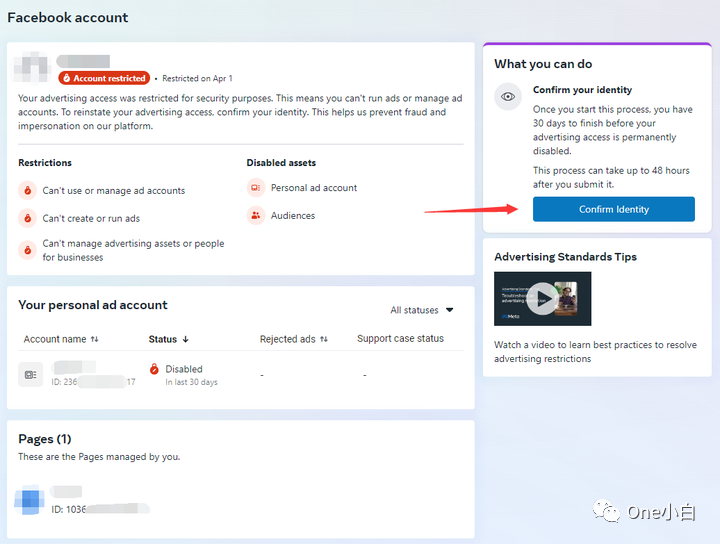Click the restriction icon for Can't manage advertising assets
Viewport: 720px width, 544px height.
28,250
